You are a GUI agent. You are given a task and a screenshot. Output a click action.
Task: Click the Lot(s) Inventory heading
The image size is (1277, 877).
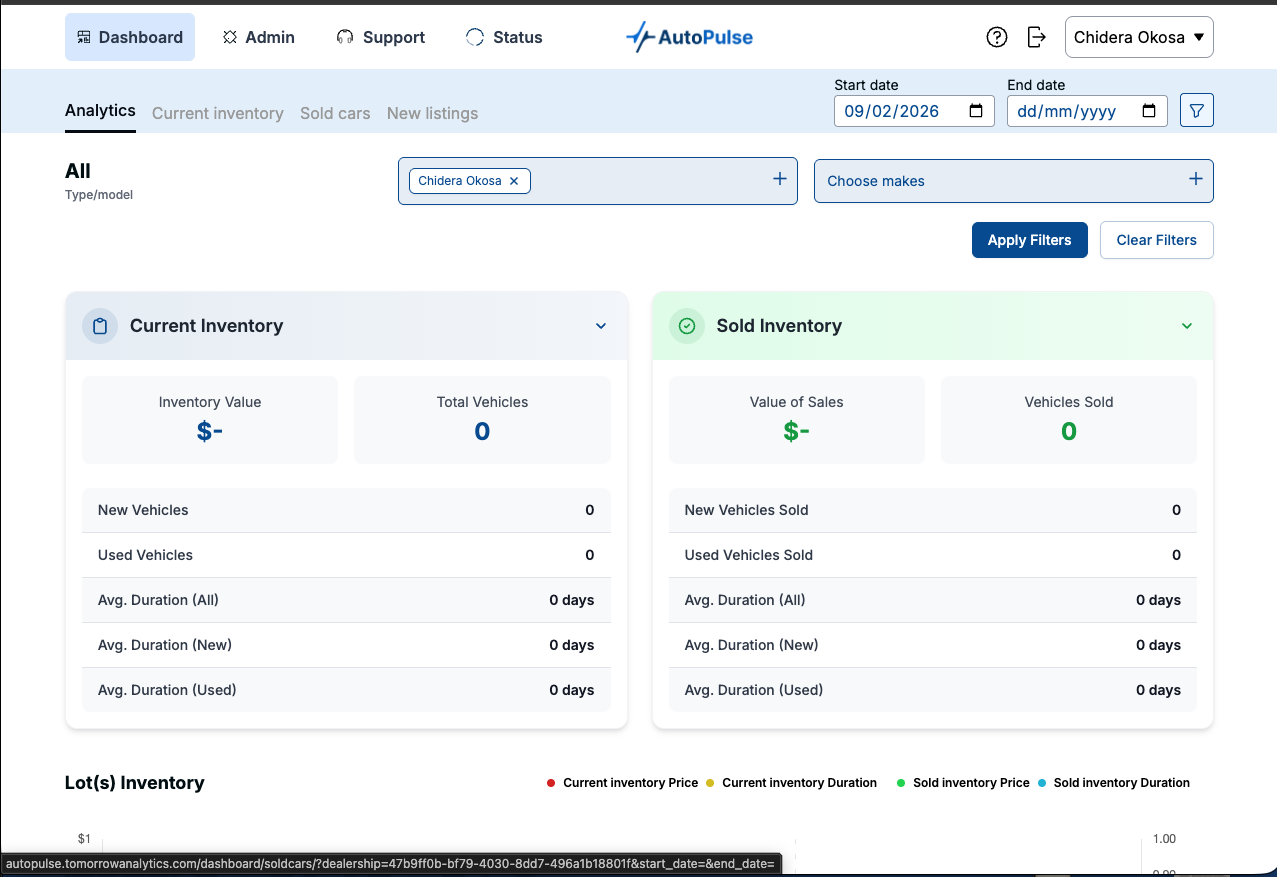tap(135, 783)
